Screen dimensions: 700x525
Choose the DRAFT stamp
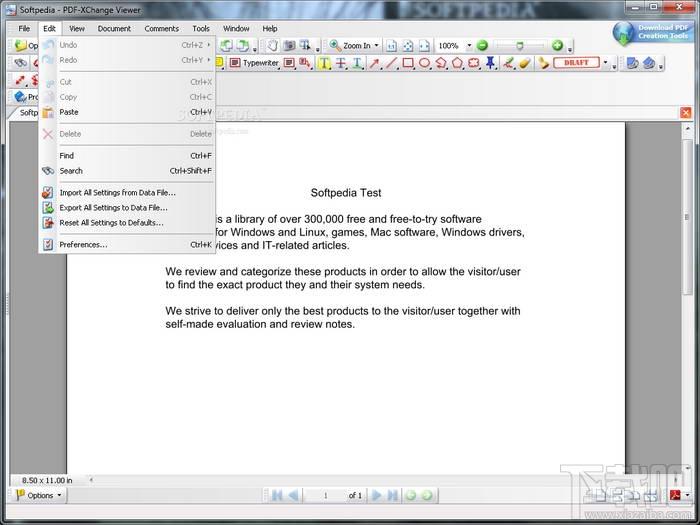click(576, 62)
